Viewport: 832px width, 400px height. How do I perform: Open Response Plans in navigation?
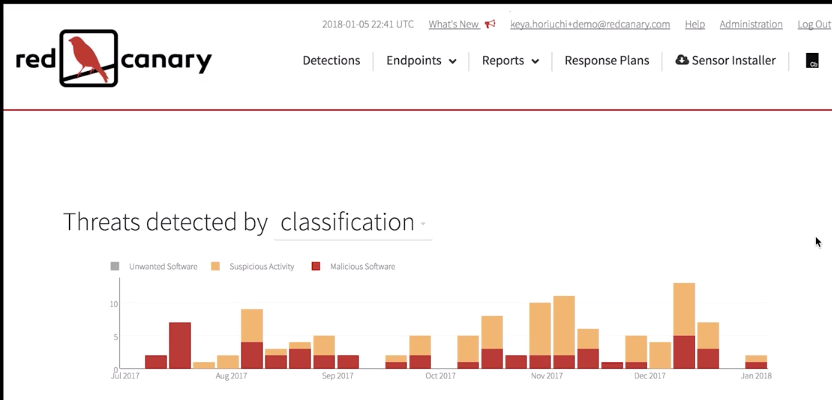click(606, 61)
